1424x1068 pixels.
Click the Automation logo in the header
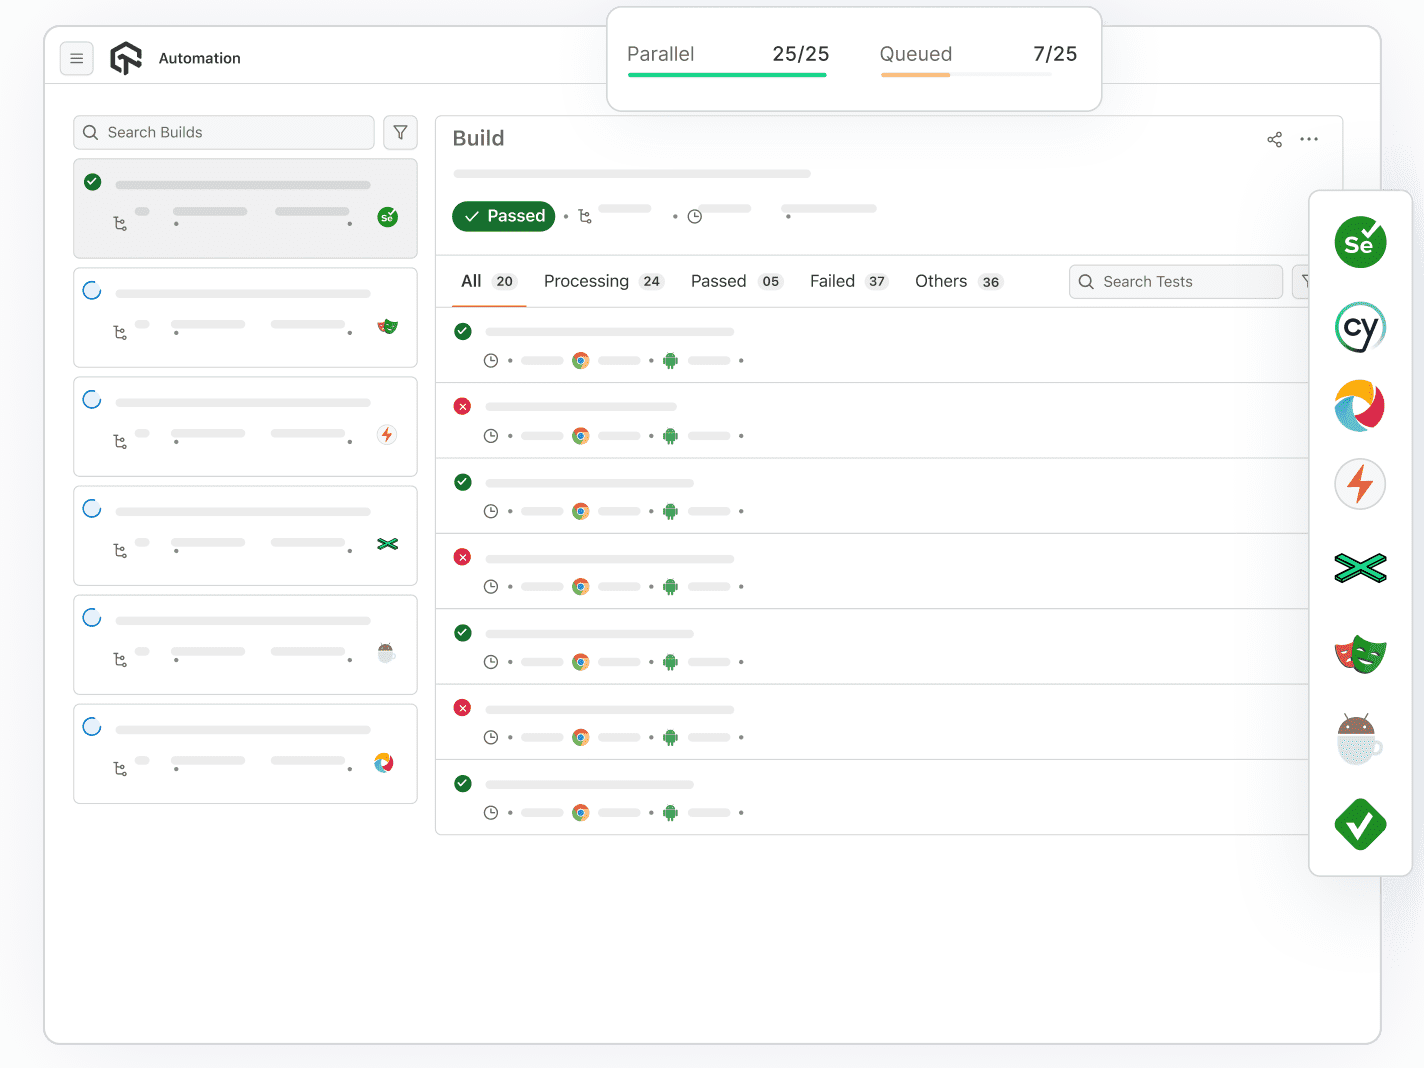126,59
